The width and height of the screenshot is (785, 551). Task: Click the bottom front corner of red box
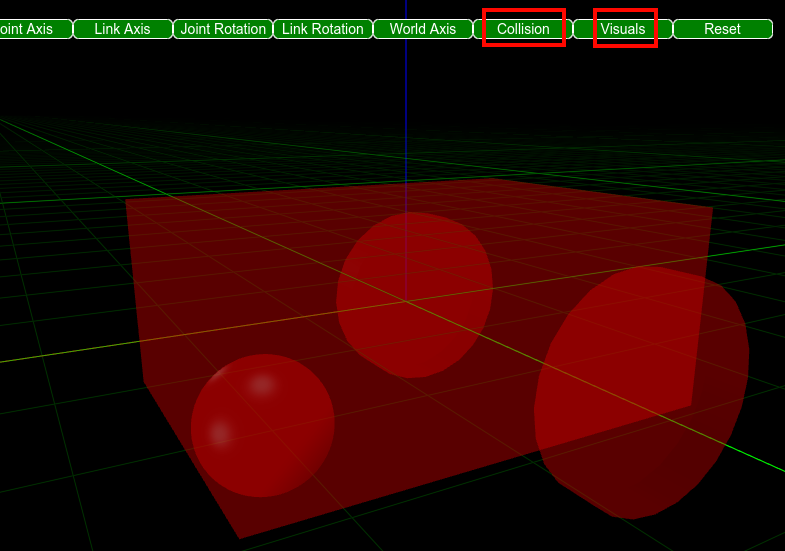coord(240,538)
